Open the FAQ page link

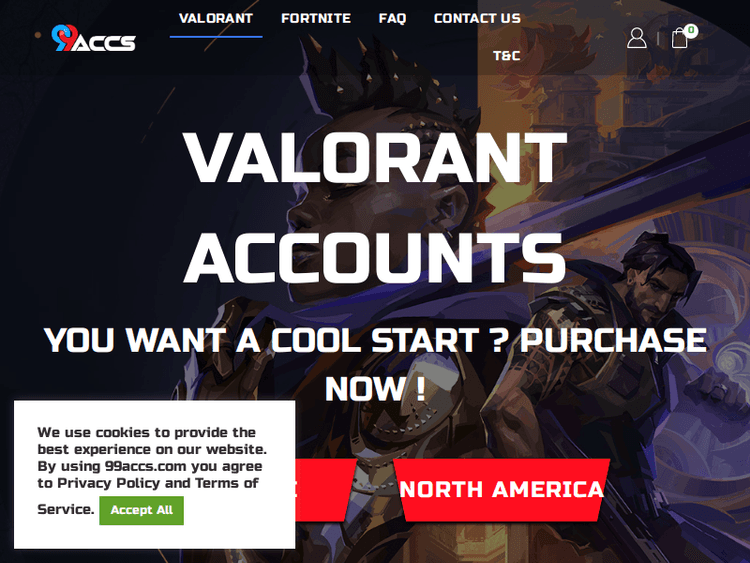pyautogui.click(x=392, y=19)
